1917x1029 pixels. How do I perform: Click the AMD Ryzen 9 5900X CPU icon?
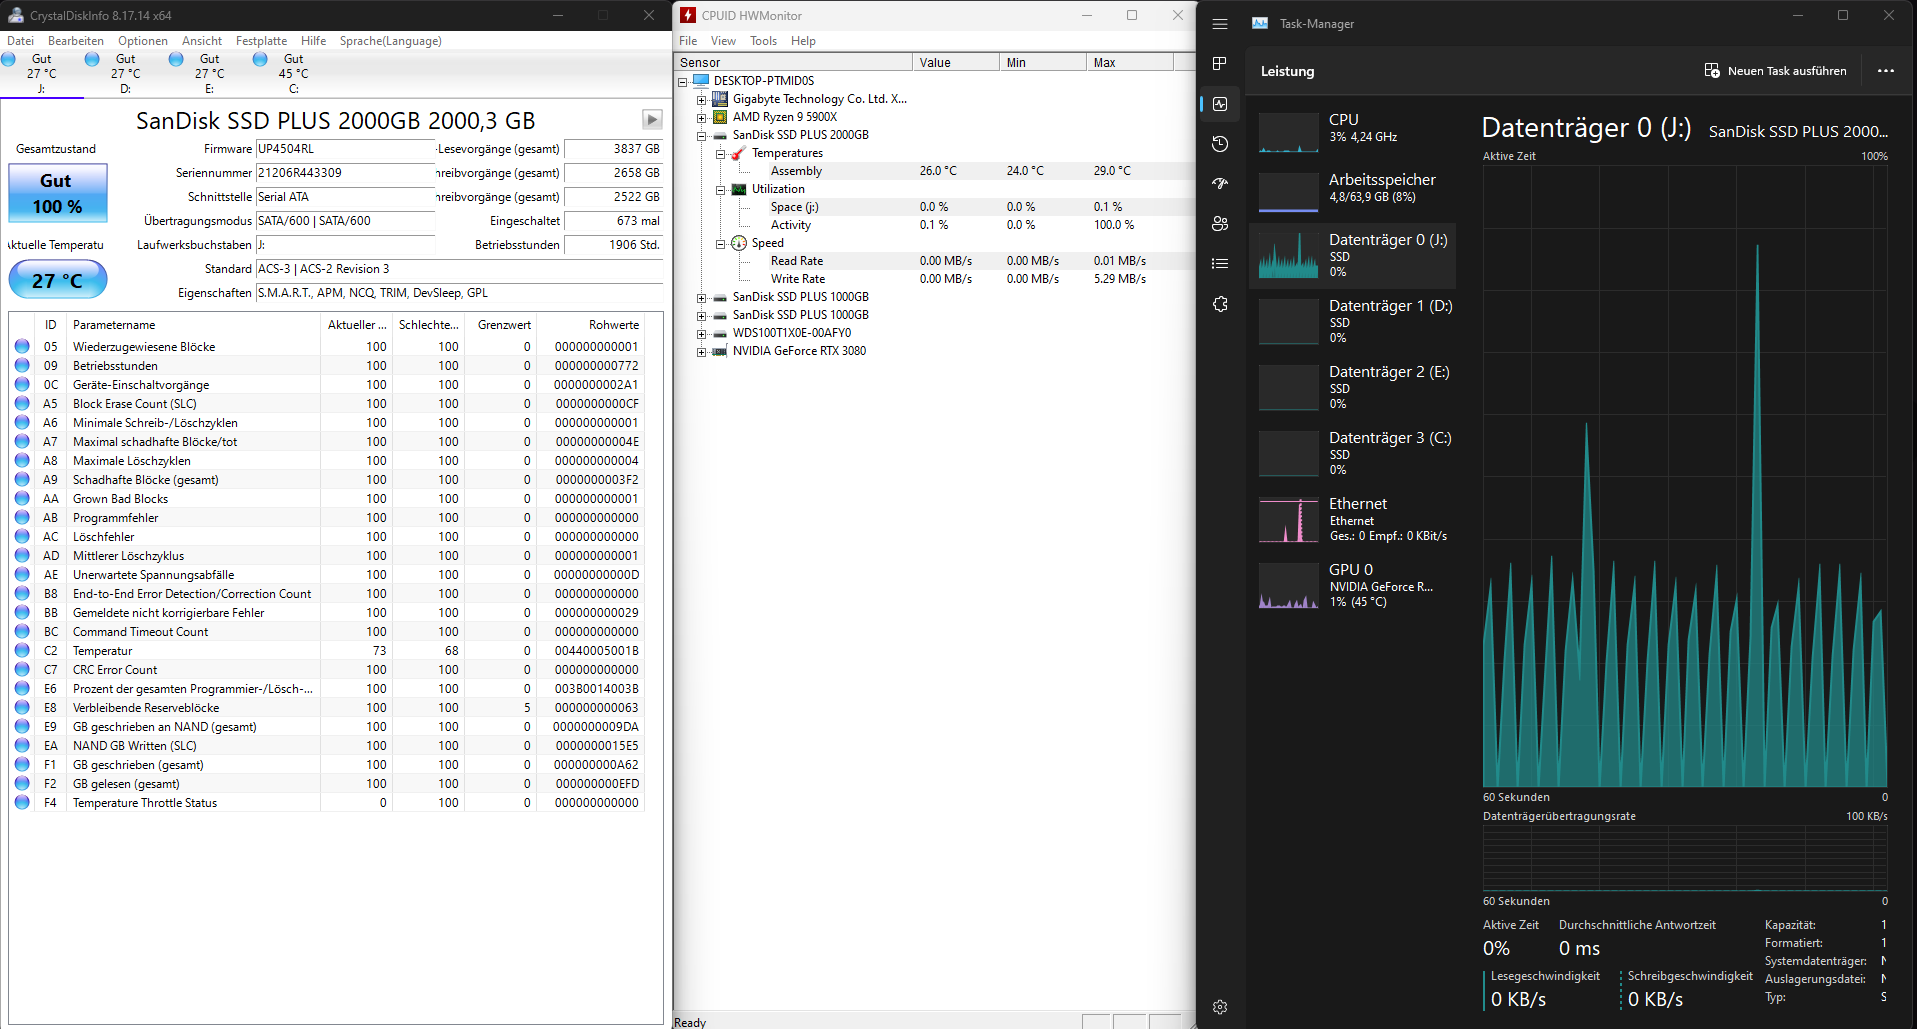[720, 117]
